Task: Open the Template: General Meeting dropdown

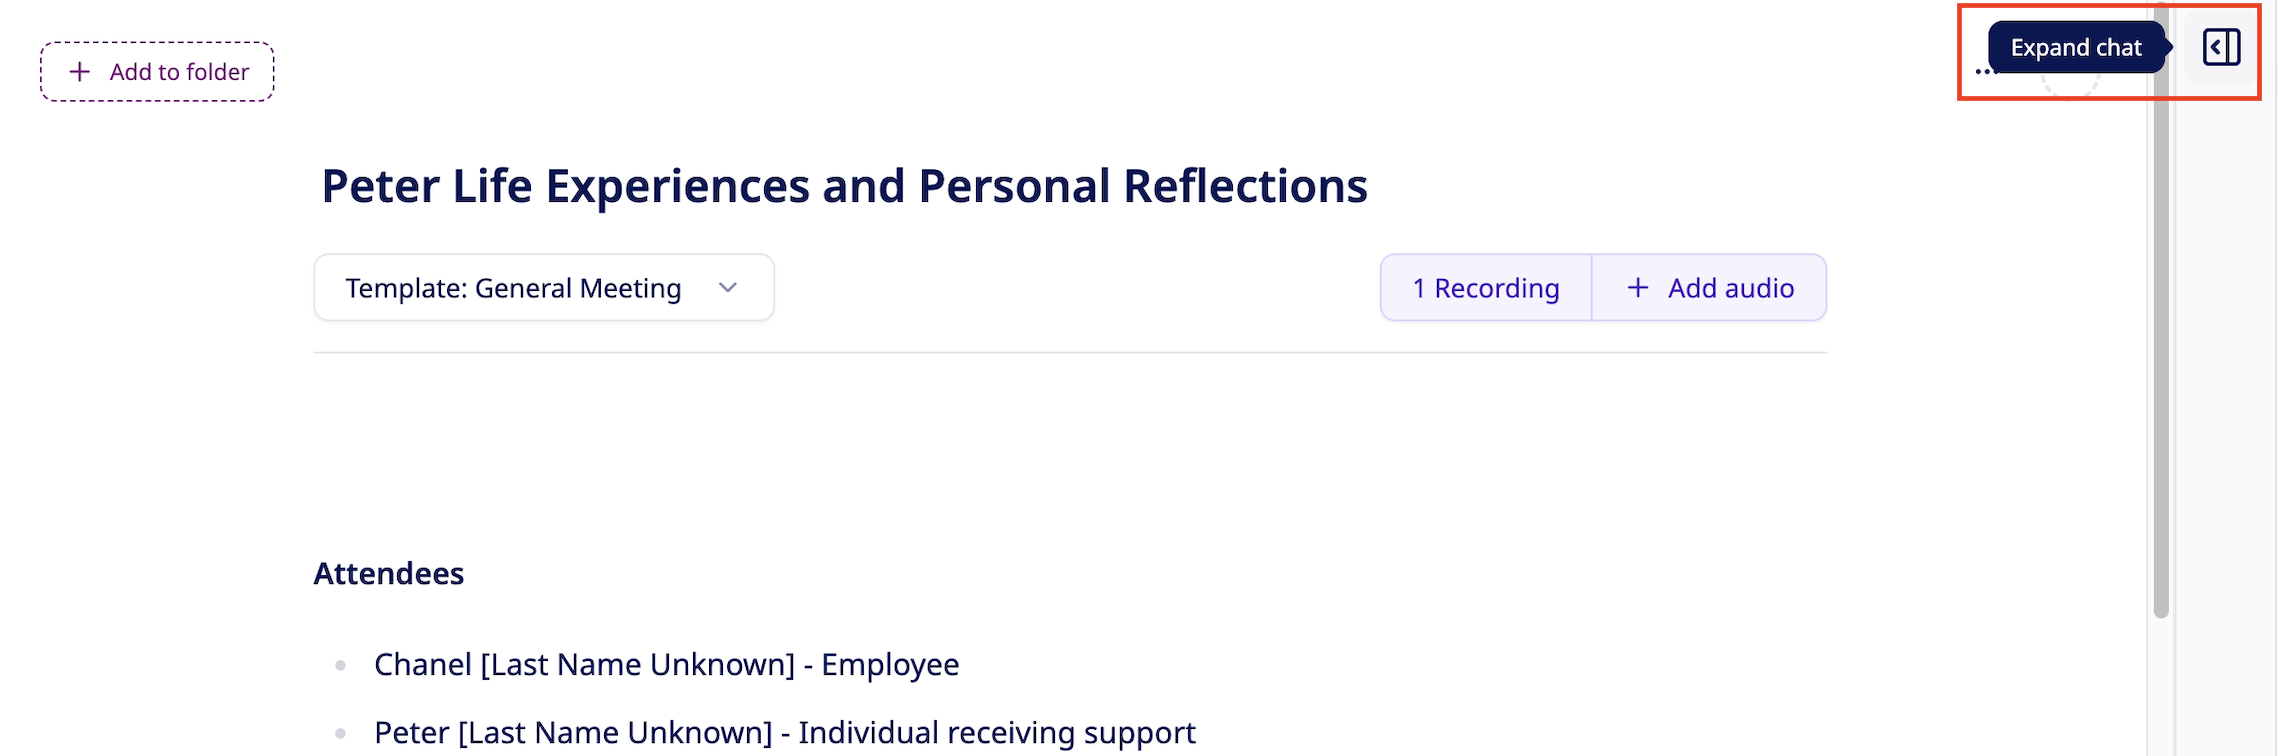Action: [543, 288]
